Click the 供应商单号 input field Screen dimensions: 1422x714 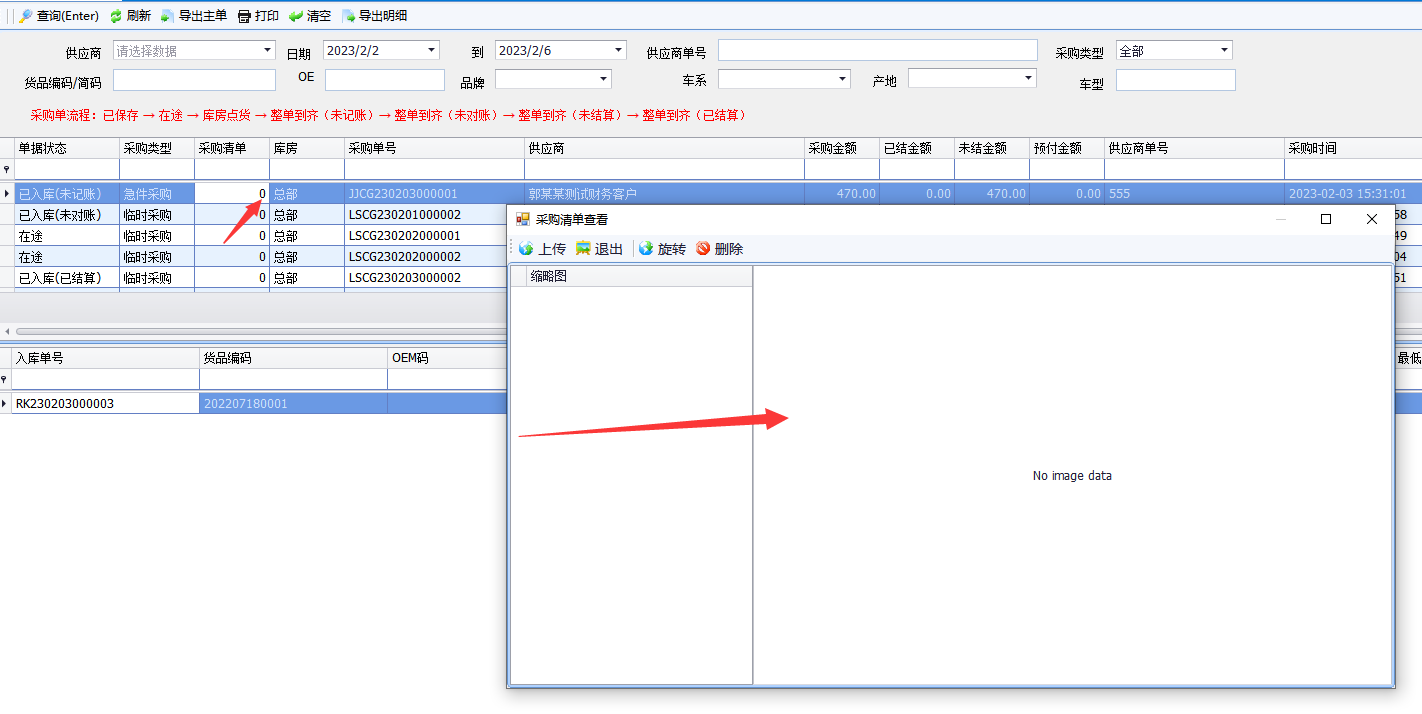click(878, 50)
